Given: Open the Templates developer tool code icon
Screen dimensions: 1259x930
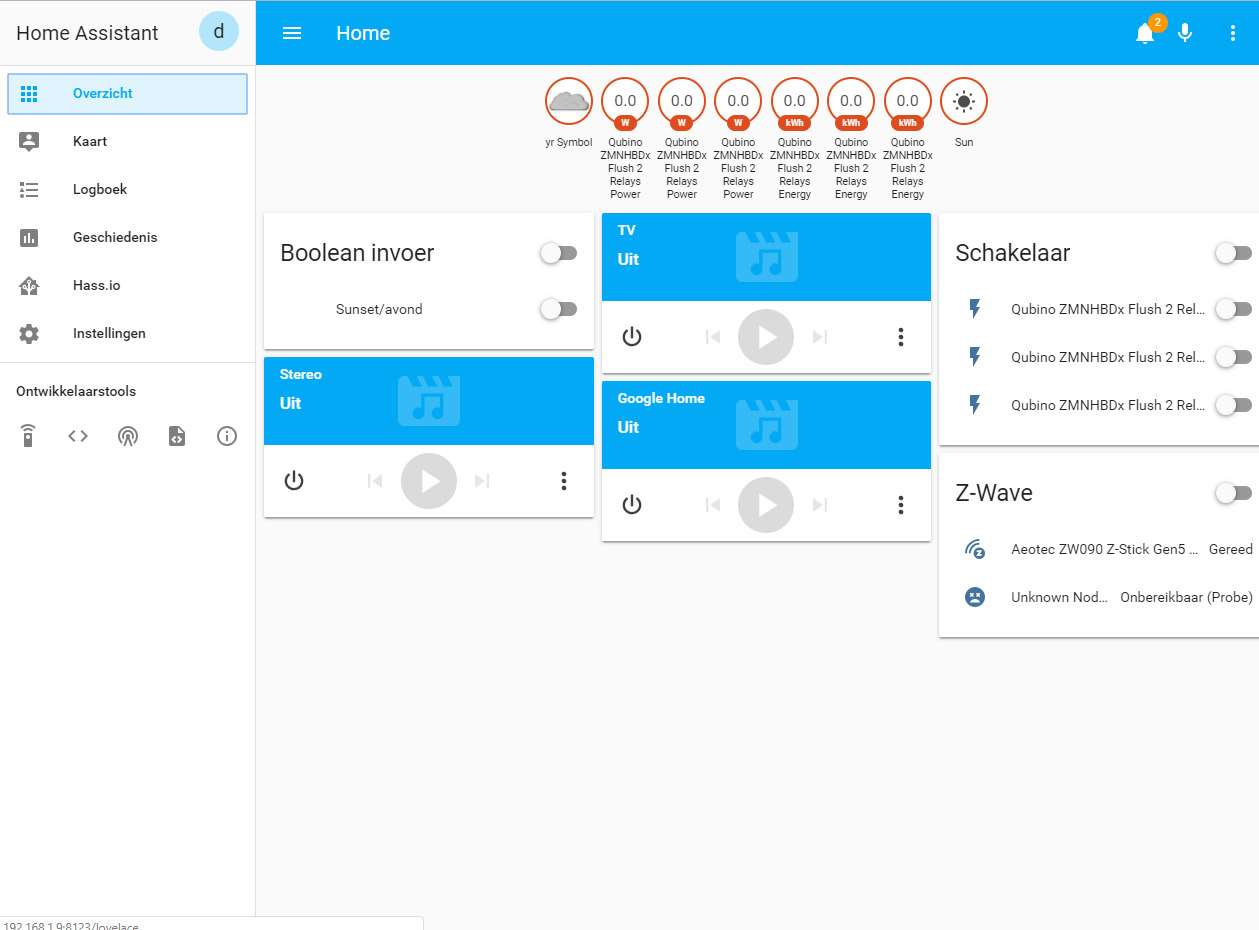Looking at the screenshot, I should (x=78, y=436).
